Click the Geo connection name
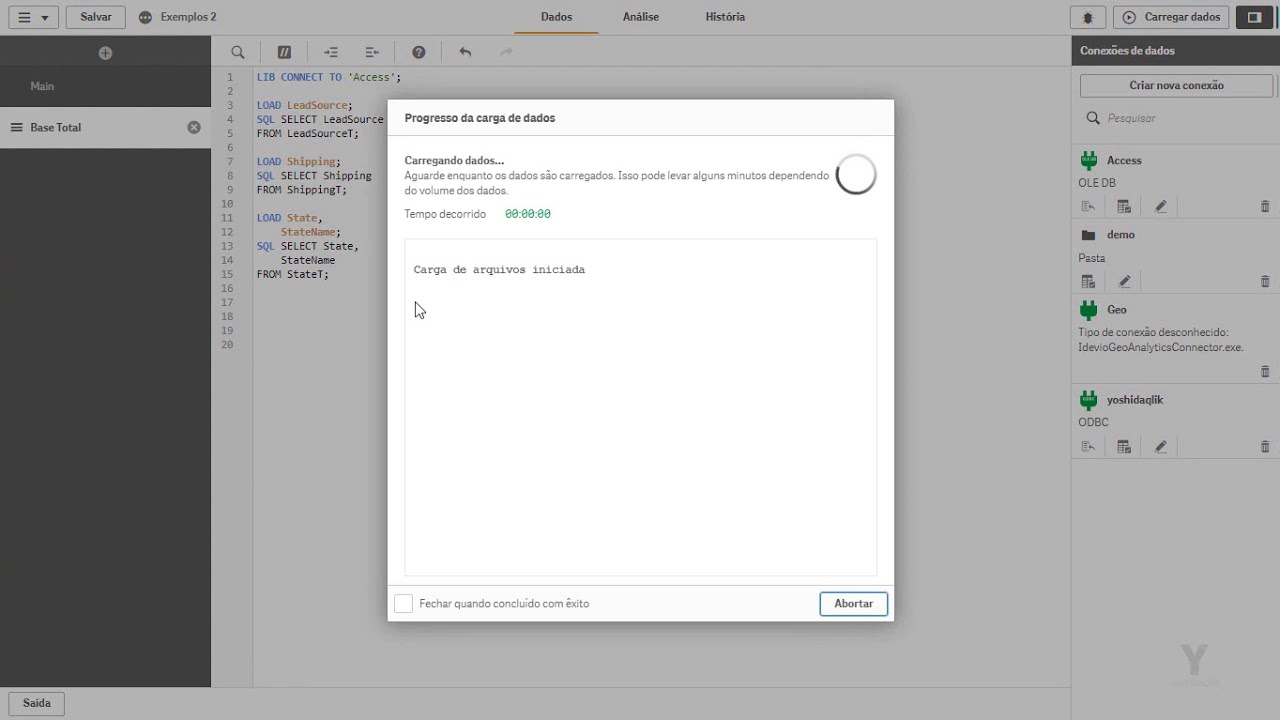Screen dimensions: 1280x720 [x=1117, y=310]
